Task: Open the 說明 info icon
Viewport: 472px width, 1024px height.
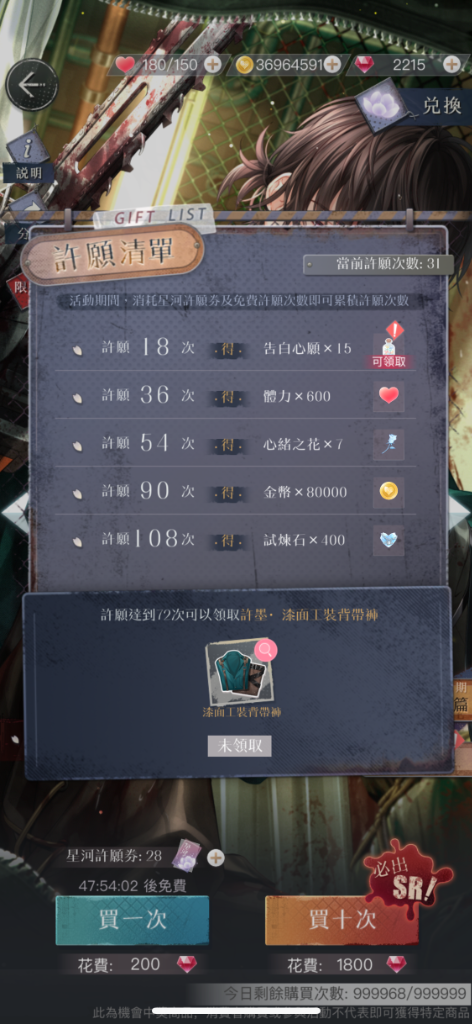Action: 28,157
